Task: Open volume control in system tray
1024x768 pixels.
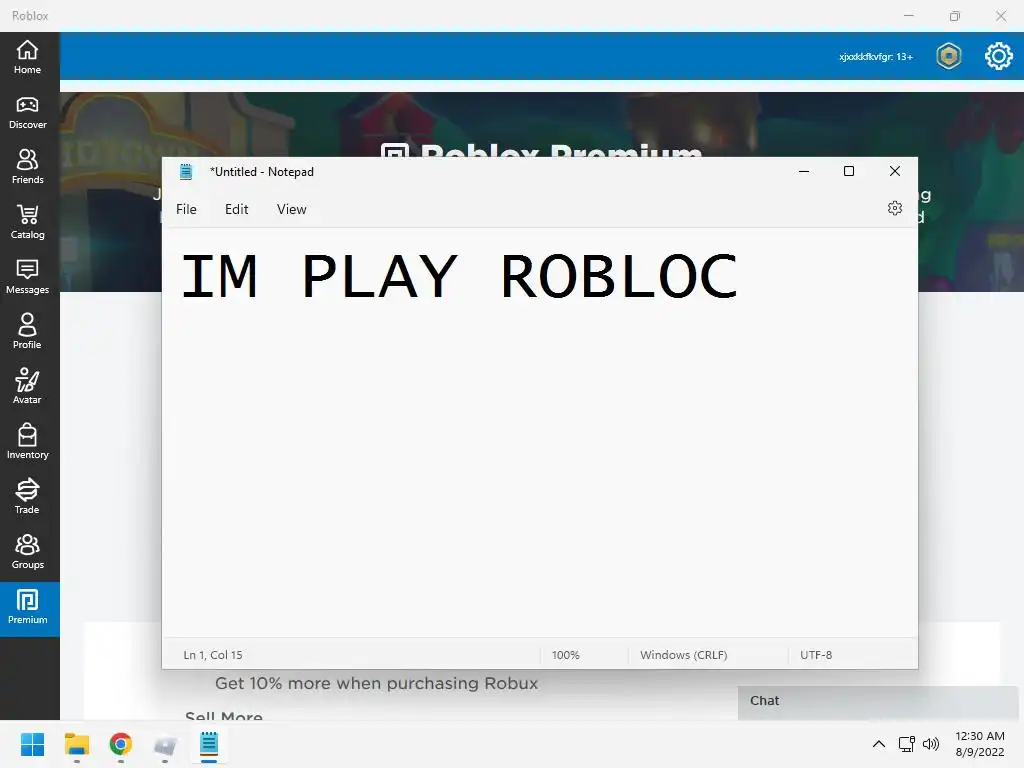Action: [x=931, y=744]
